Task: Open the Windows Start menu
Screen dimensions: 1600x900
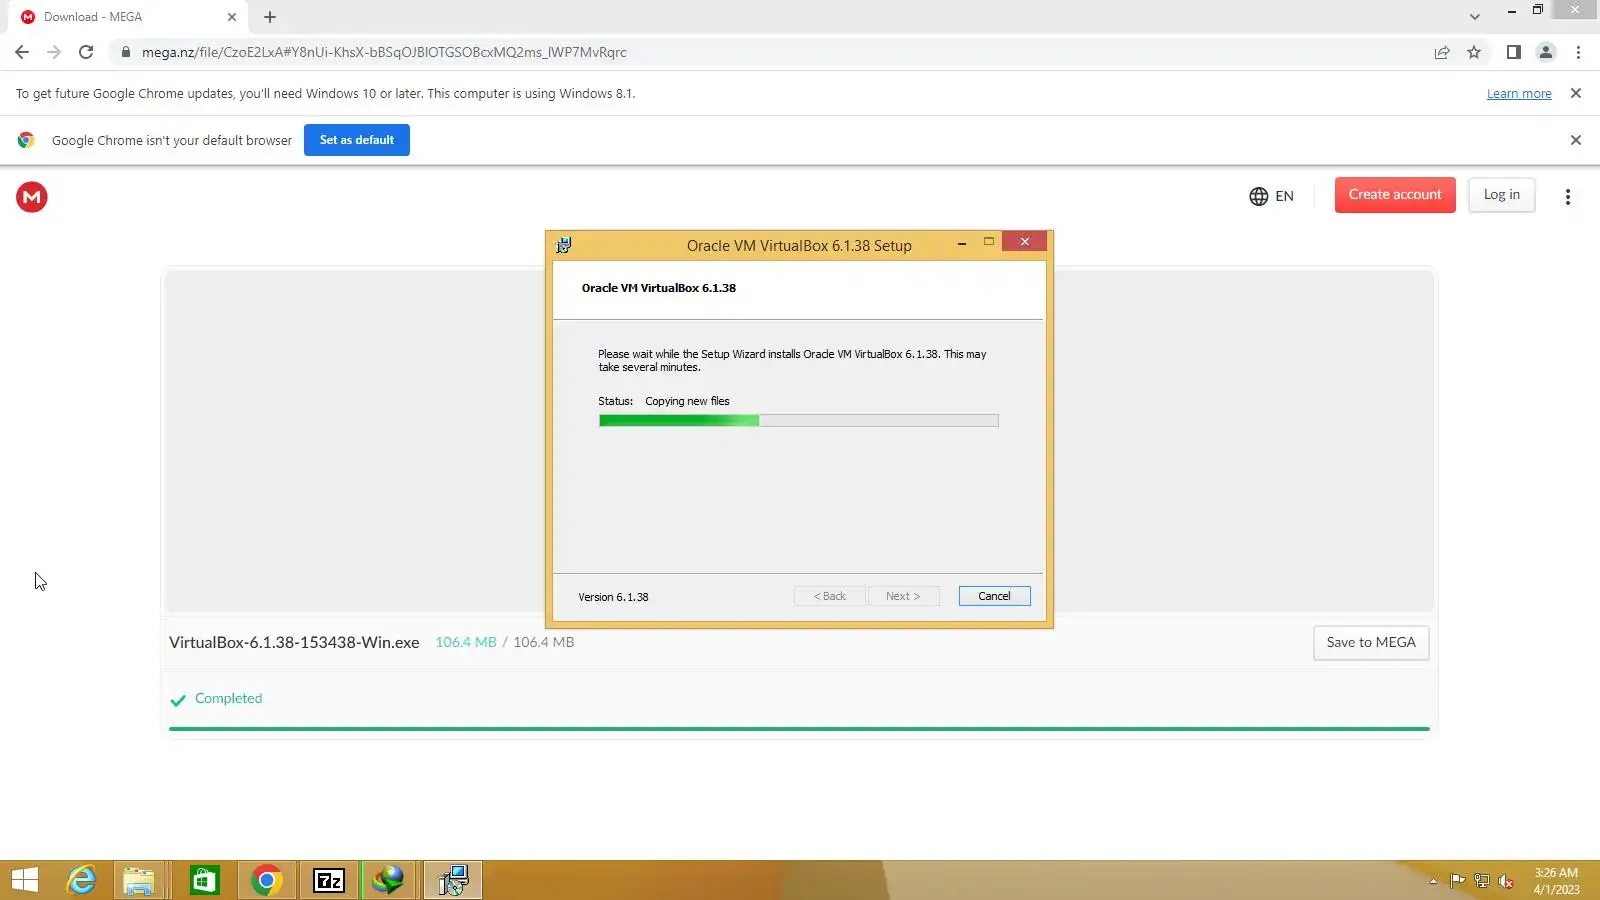Action: [25, 880]
